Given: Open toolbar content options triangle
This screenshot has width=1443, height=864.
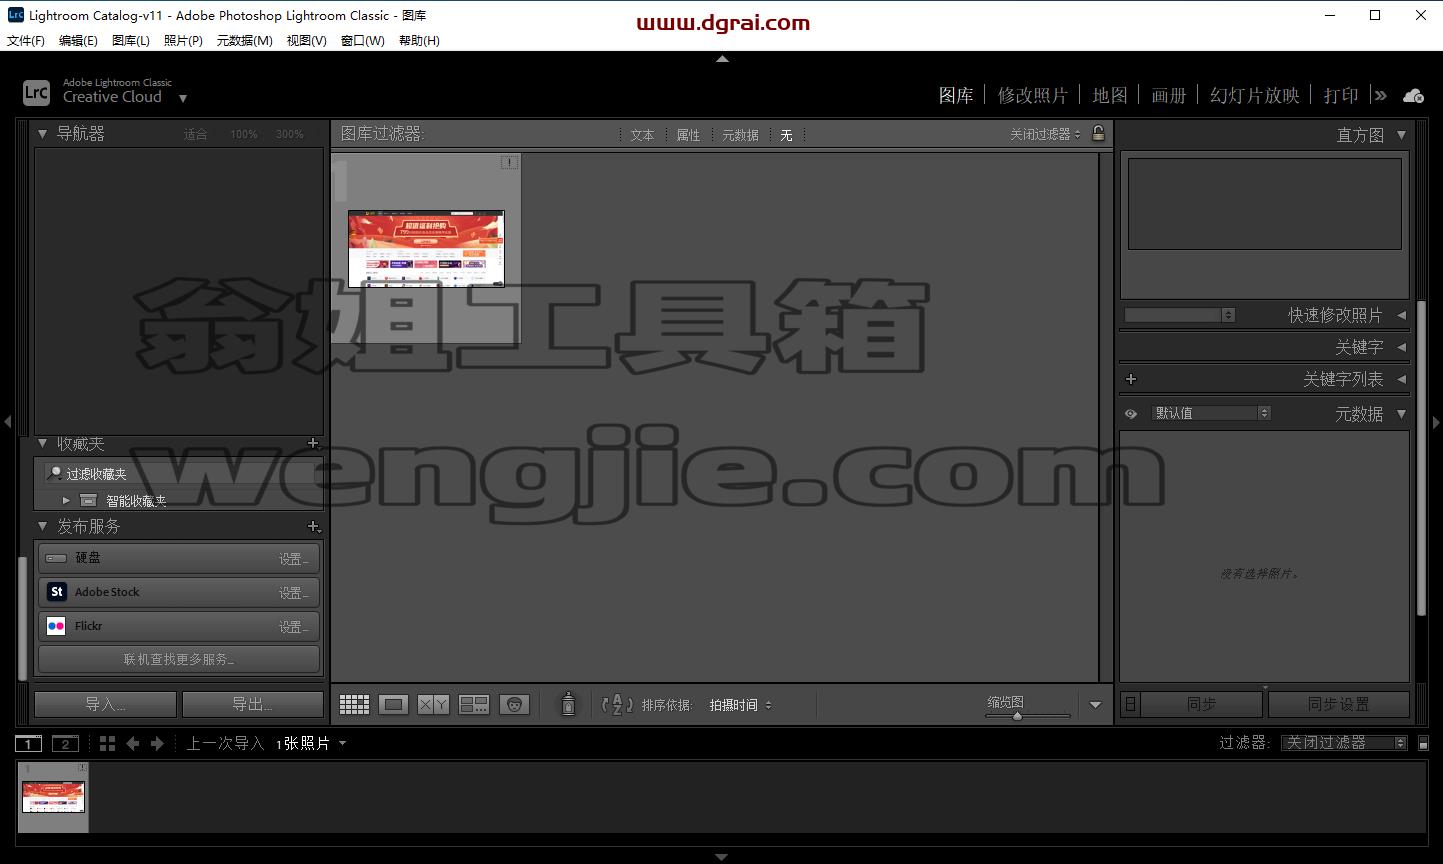Looking at the screenshot, I should click(1095, 705).
